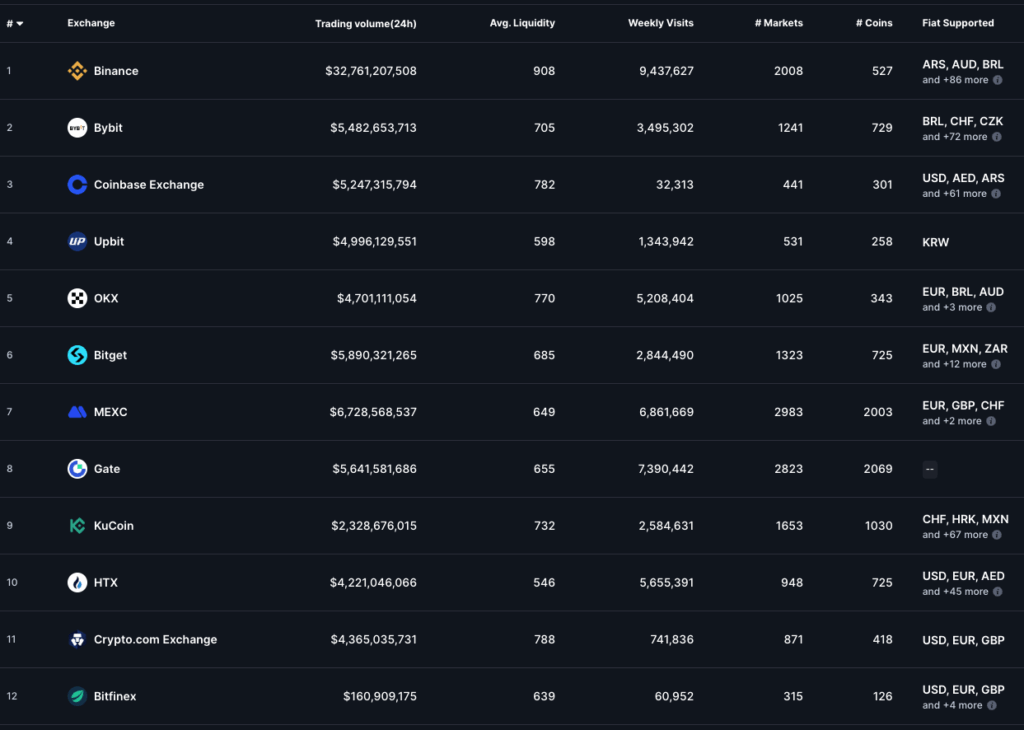
Task: Sort by # Coins header
Action: [874, 23]
